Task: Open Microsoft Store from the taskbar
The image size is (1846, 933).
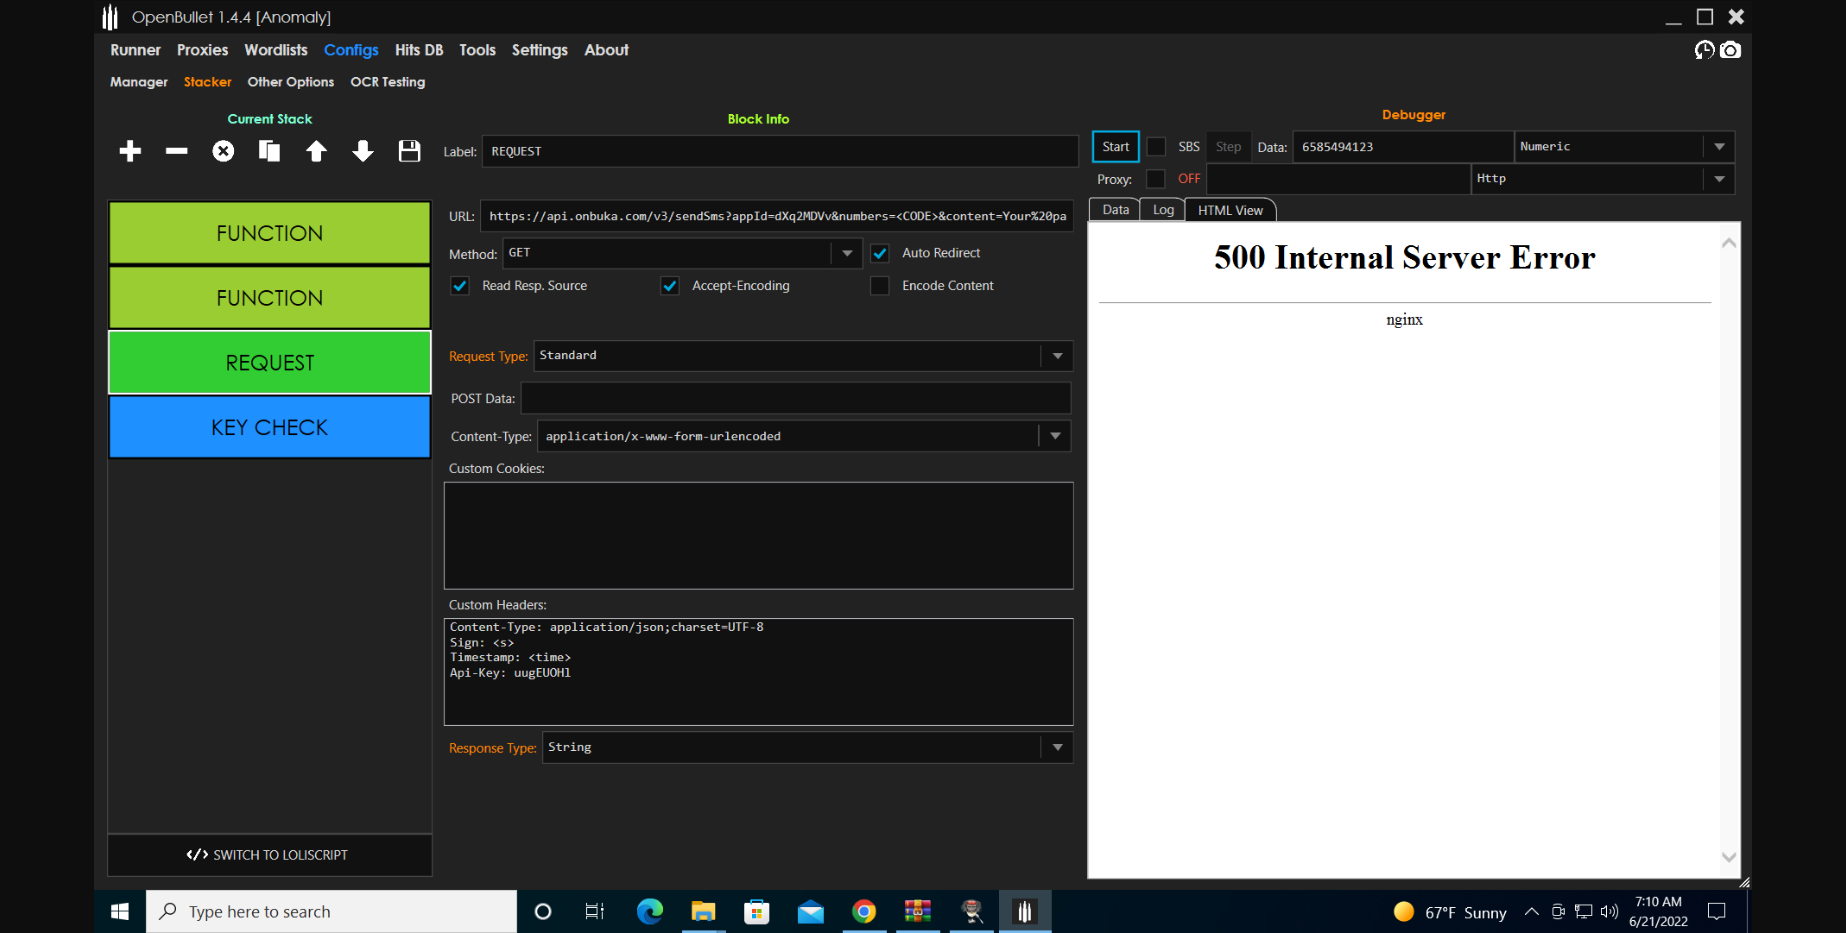Action: 757,911
